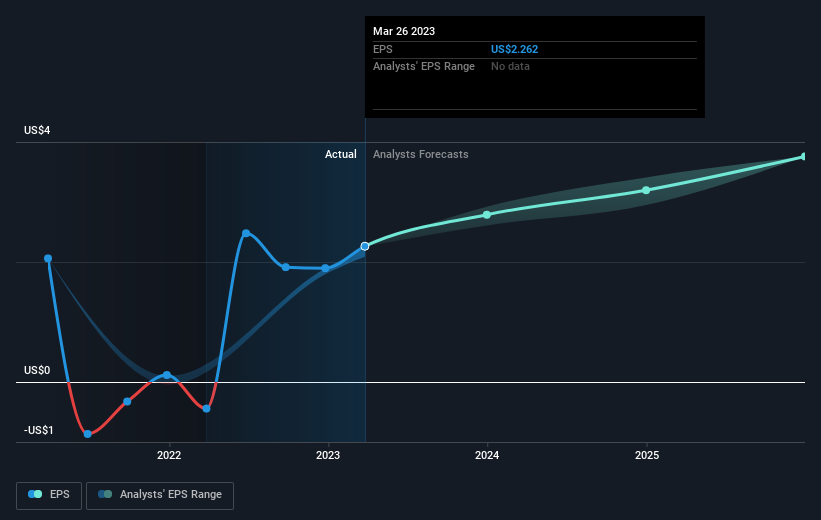This screenshot has width=821, height=520.
Task: Click the 2023 x-axis label
Action: (x=328, y=456)
